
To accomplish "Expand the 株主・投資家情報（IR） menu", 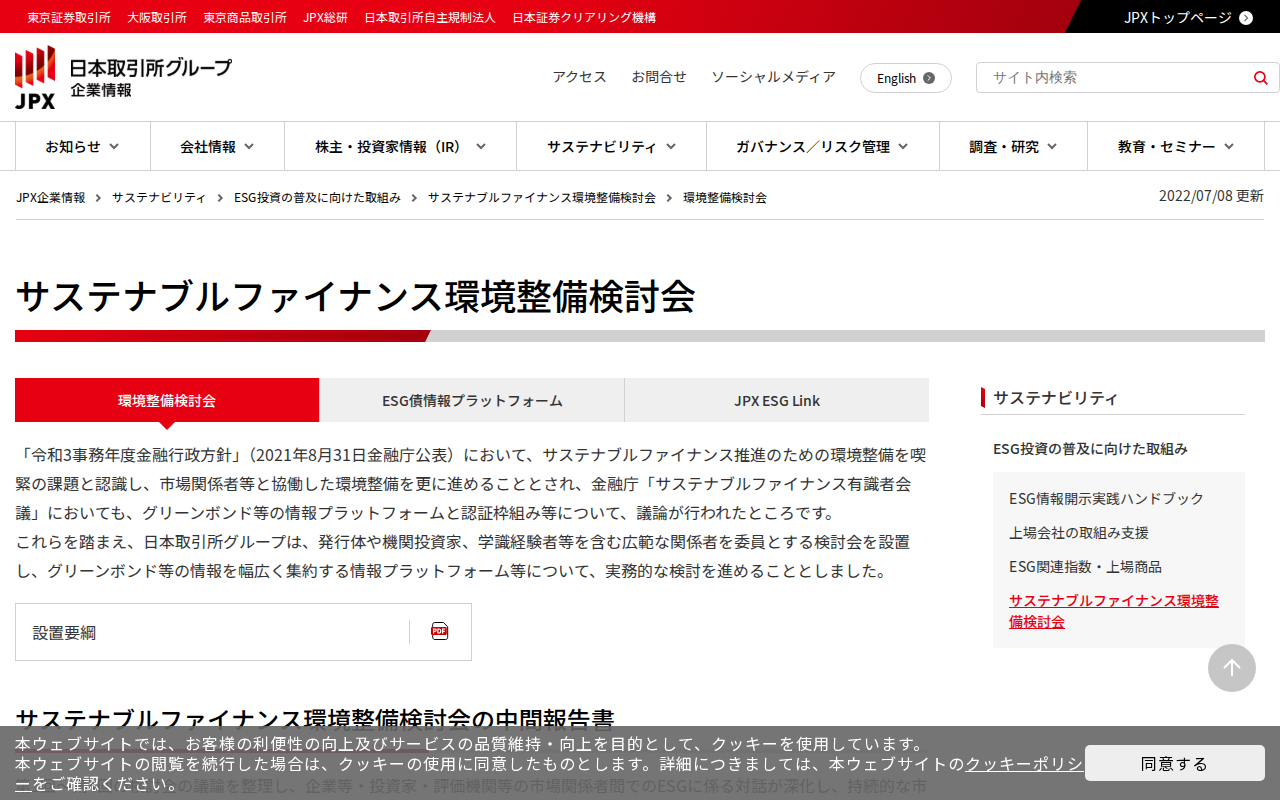I will pyautogui.click(x=401, y=147).
